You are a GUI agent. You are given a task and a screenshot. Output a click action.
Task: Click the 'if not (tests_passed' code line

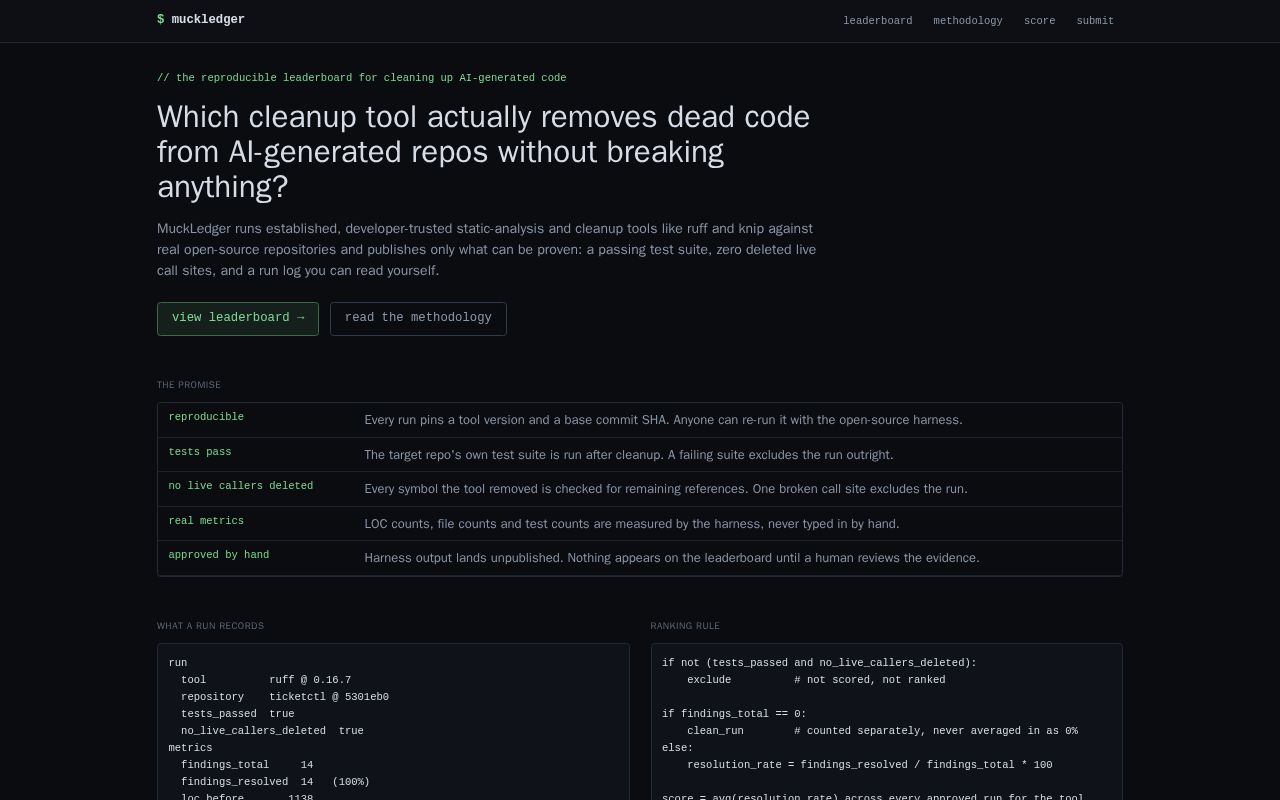(819, 663)
